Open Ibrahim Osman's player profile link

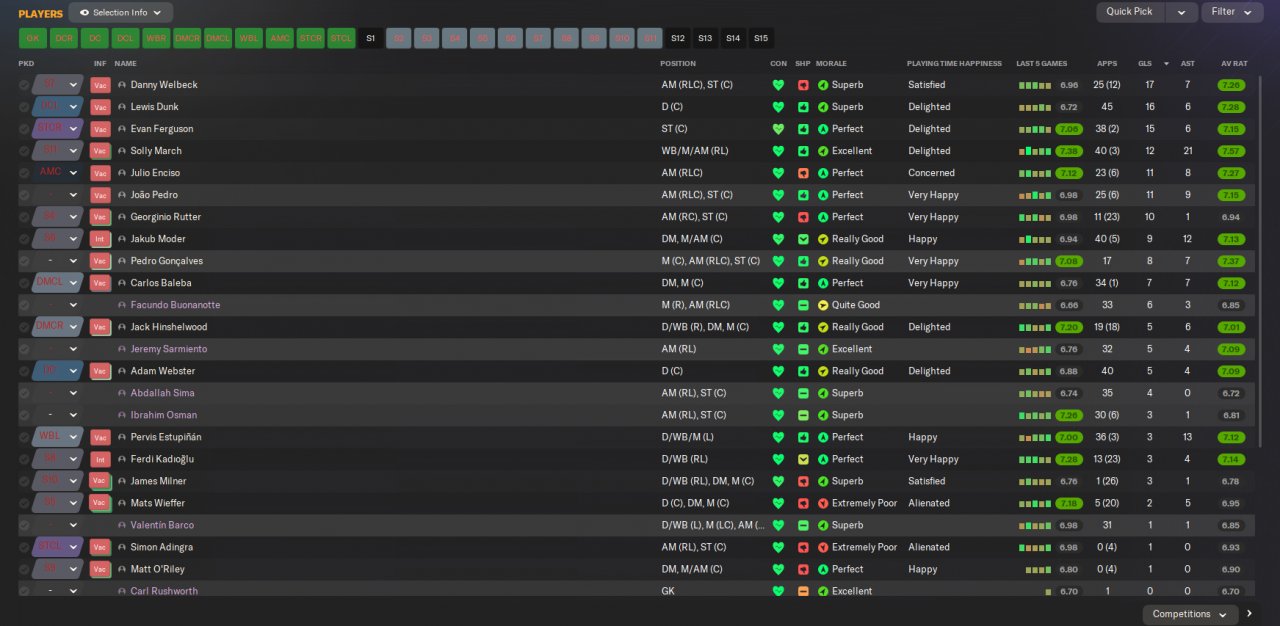click(164, 415)
